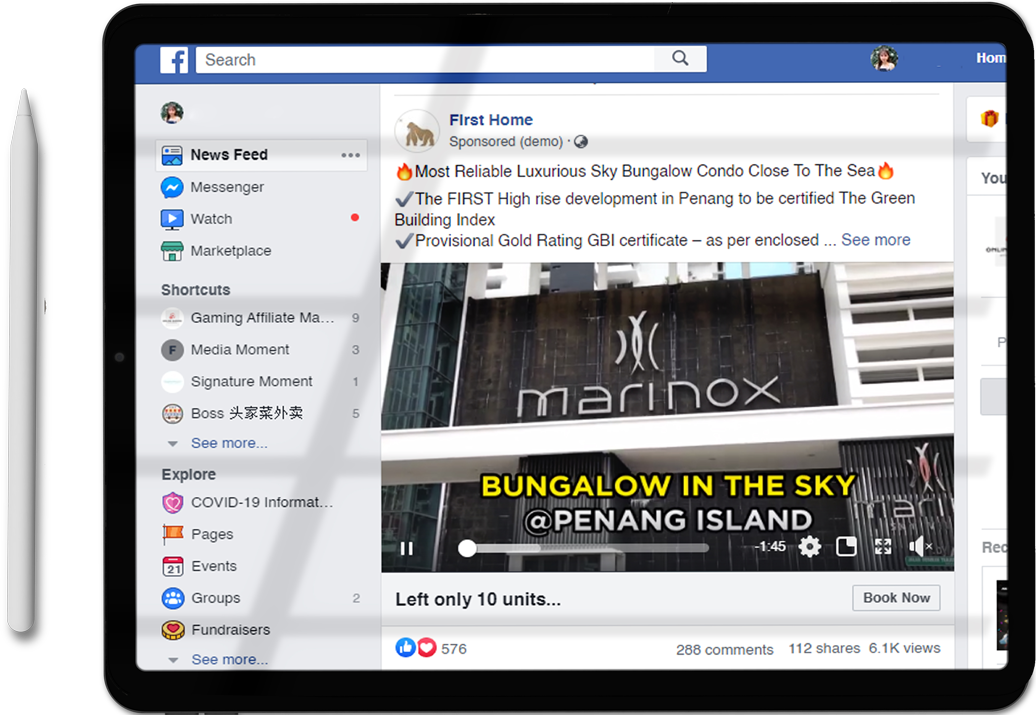
Task: Click the video progress bar
Action: [590, 548]
